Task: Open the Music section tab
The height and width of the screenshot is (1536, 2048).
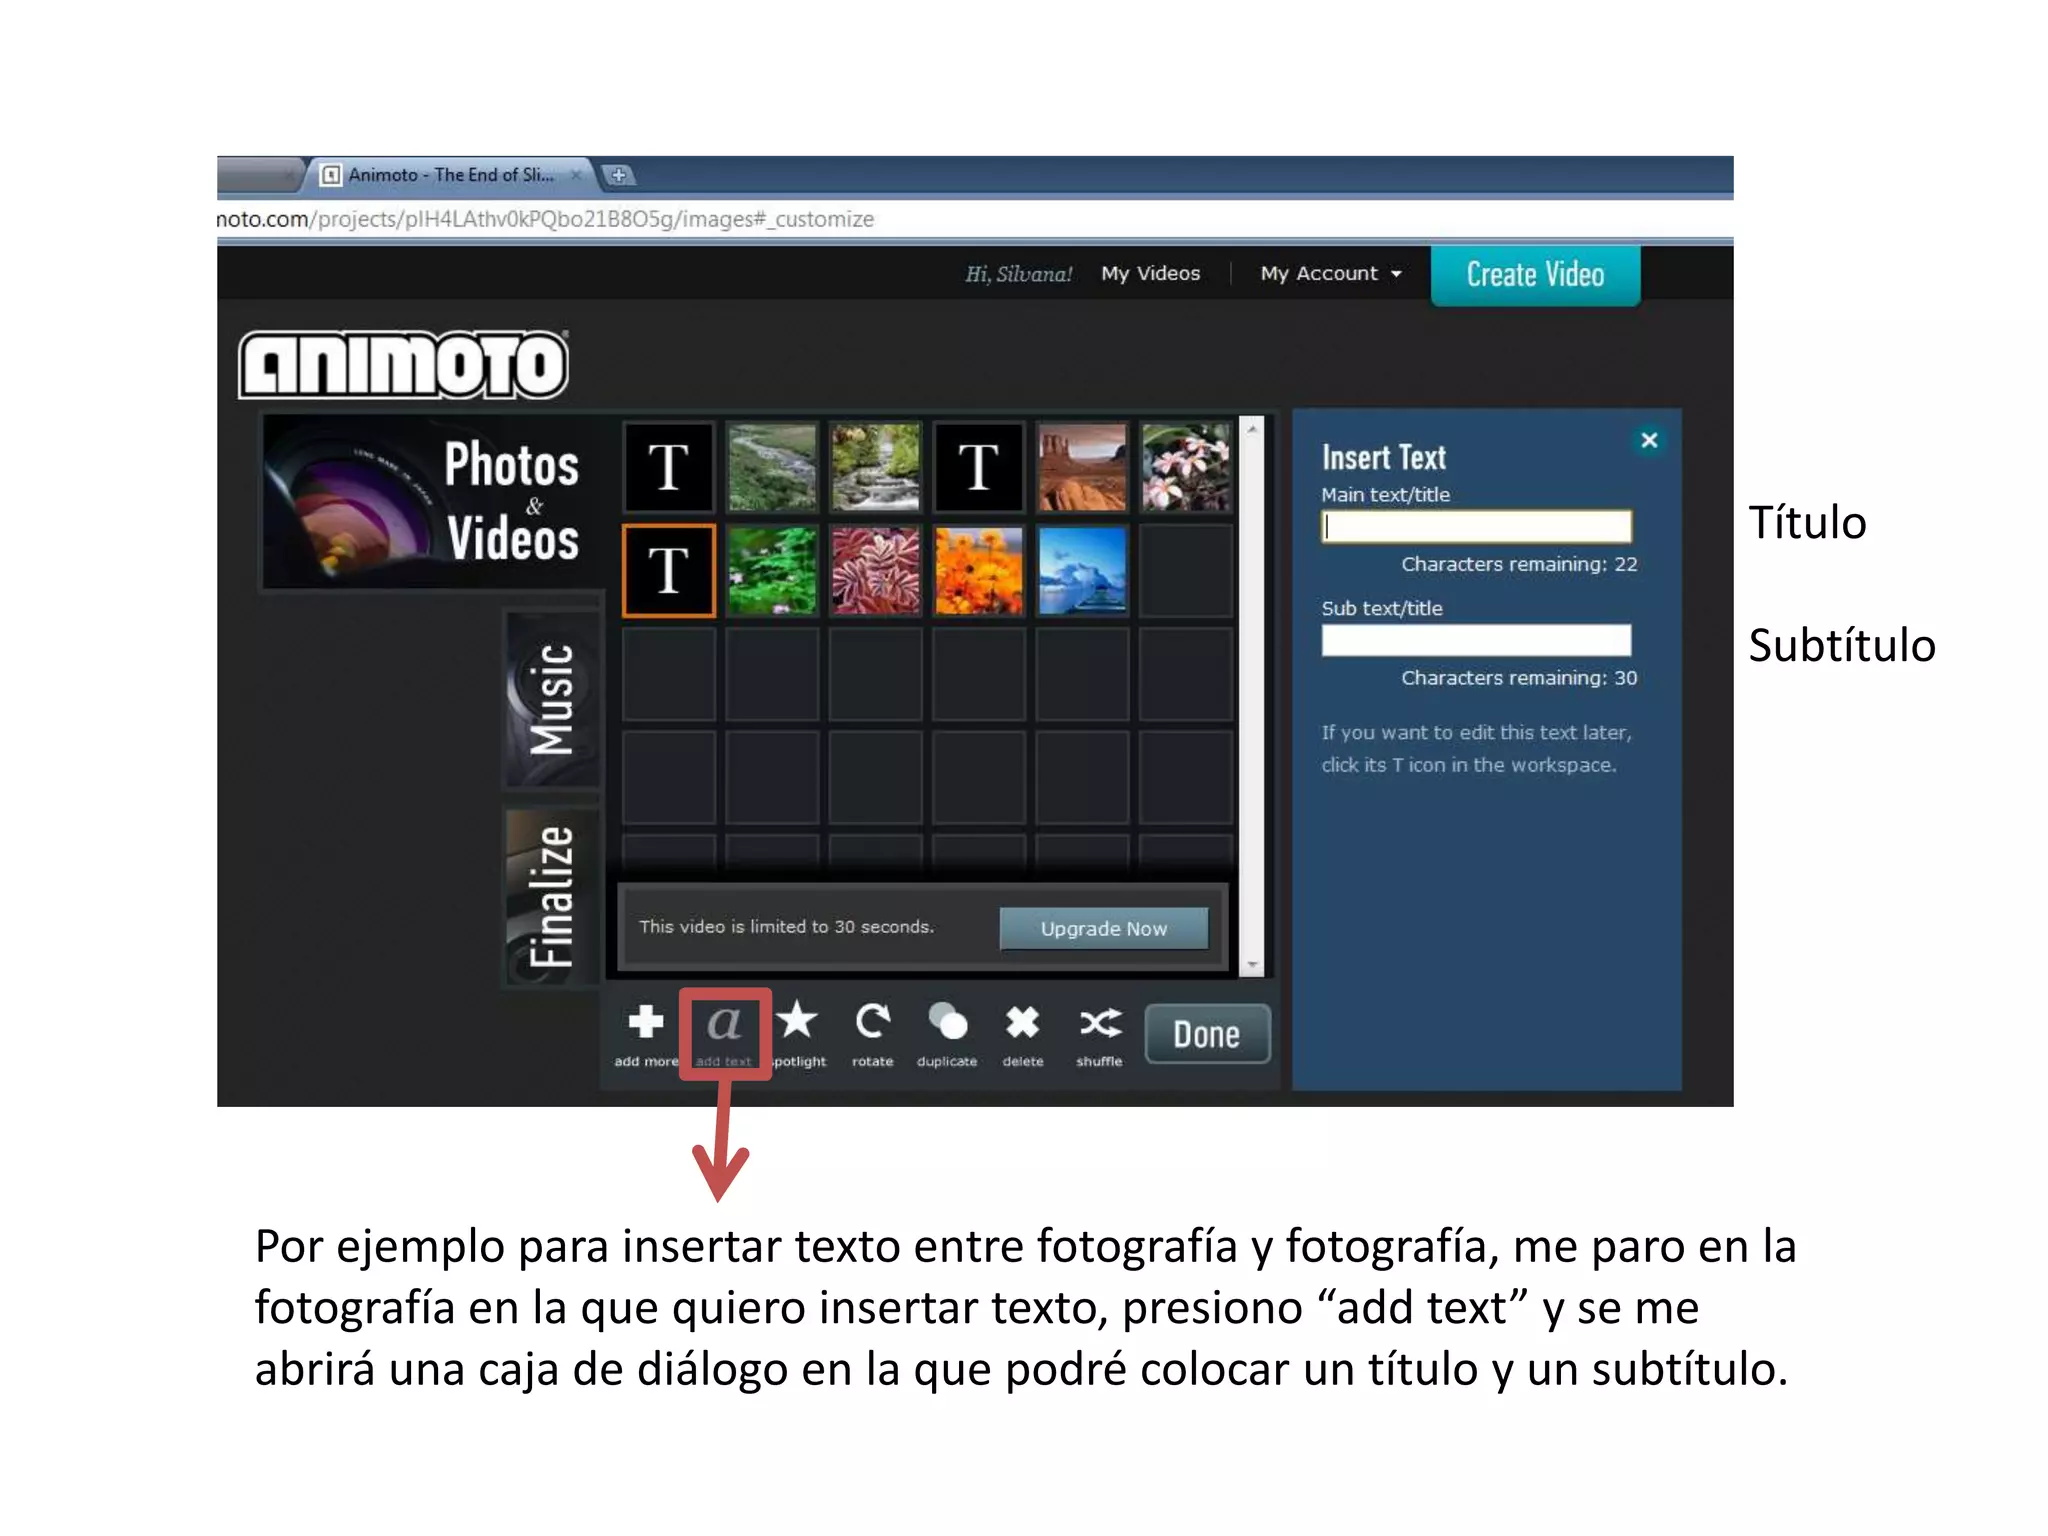Action: 552,699
